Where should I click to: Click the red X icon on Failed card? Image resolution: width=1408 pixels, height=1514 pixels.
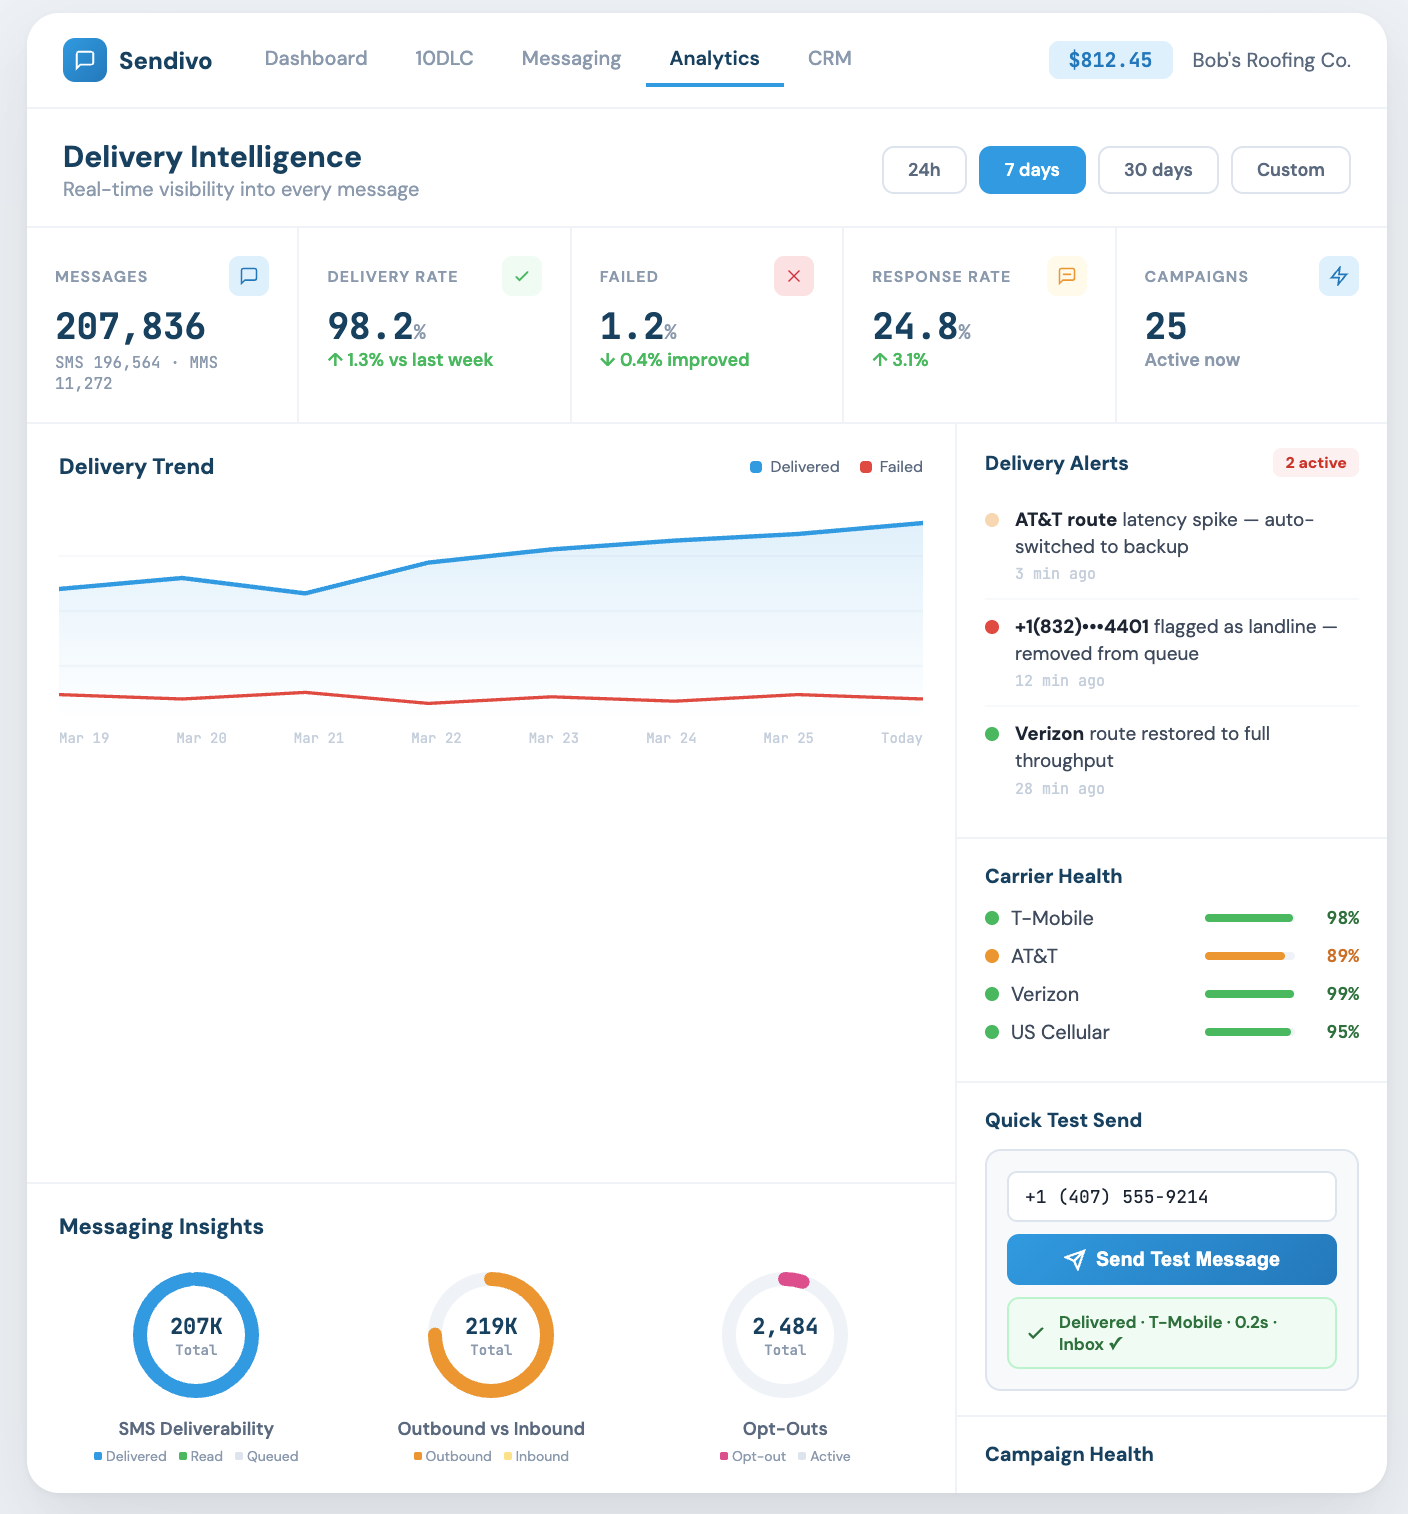[x=794, y=276]
